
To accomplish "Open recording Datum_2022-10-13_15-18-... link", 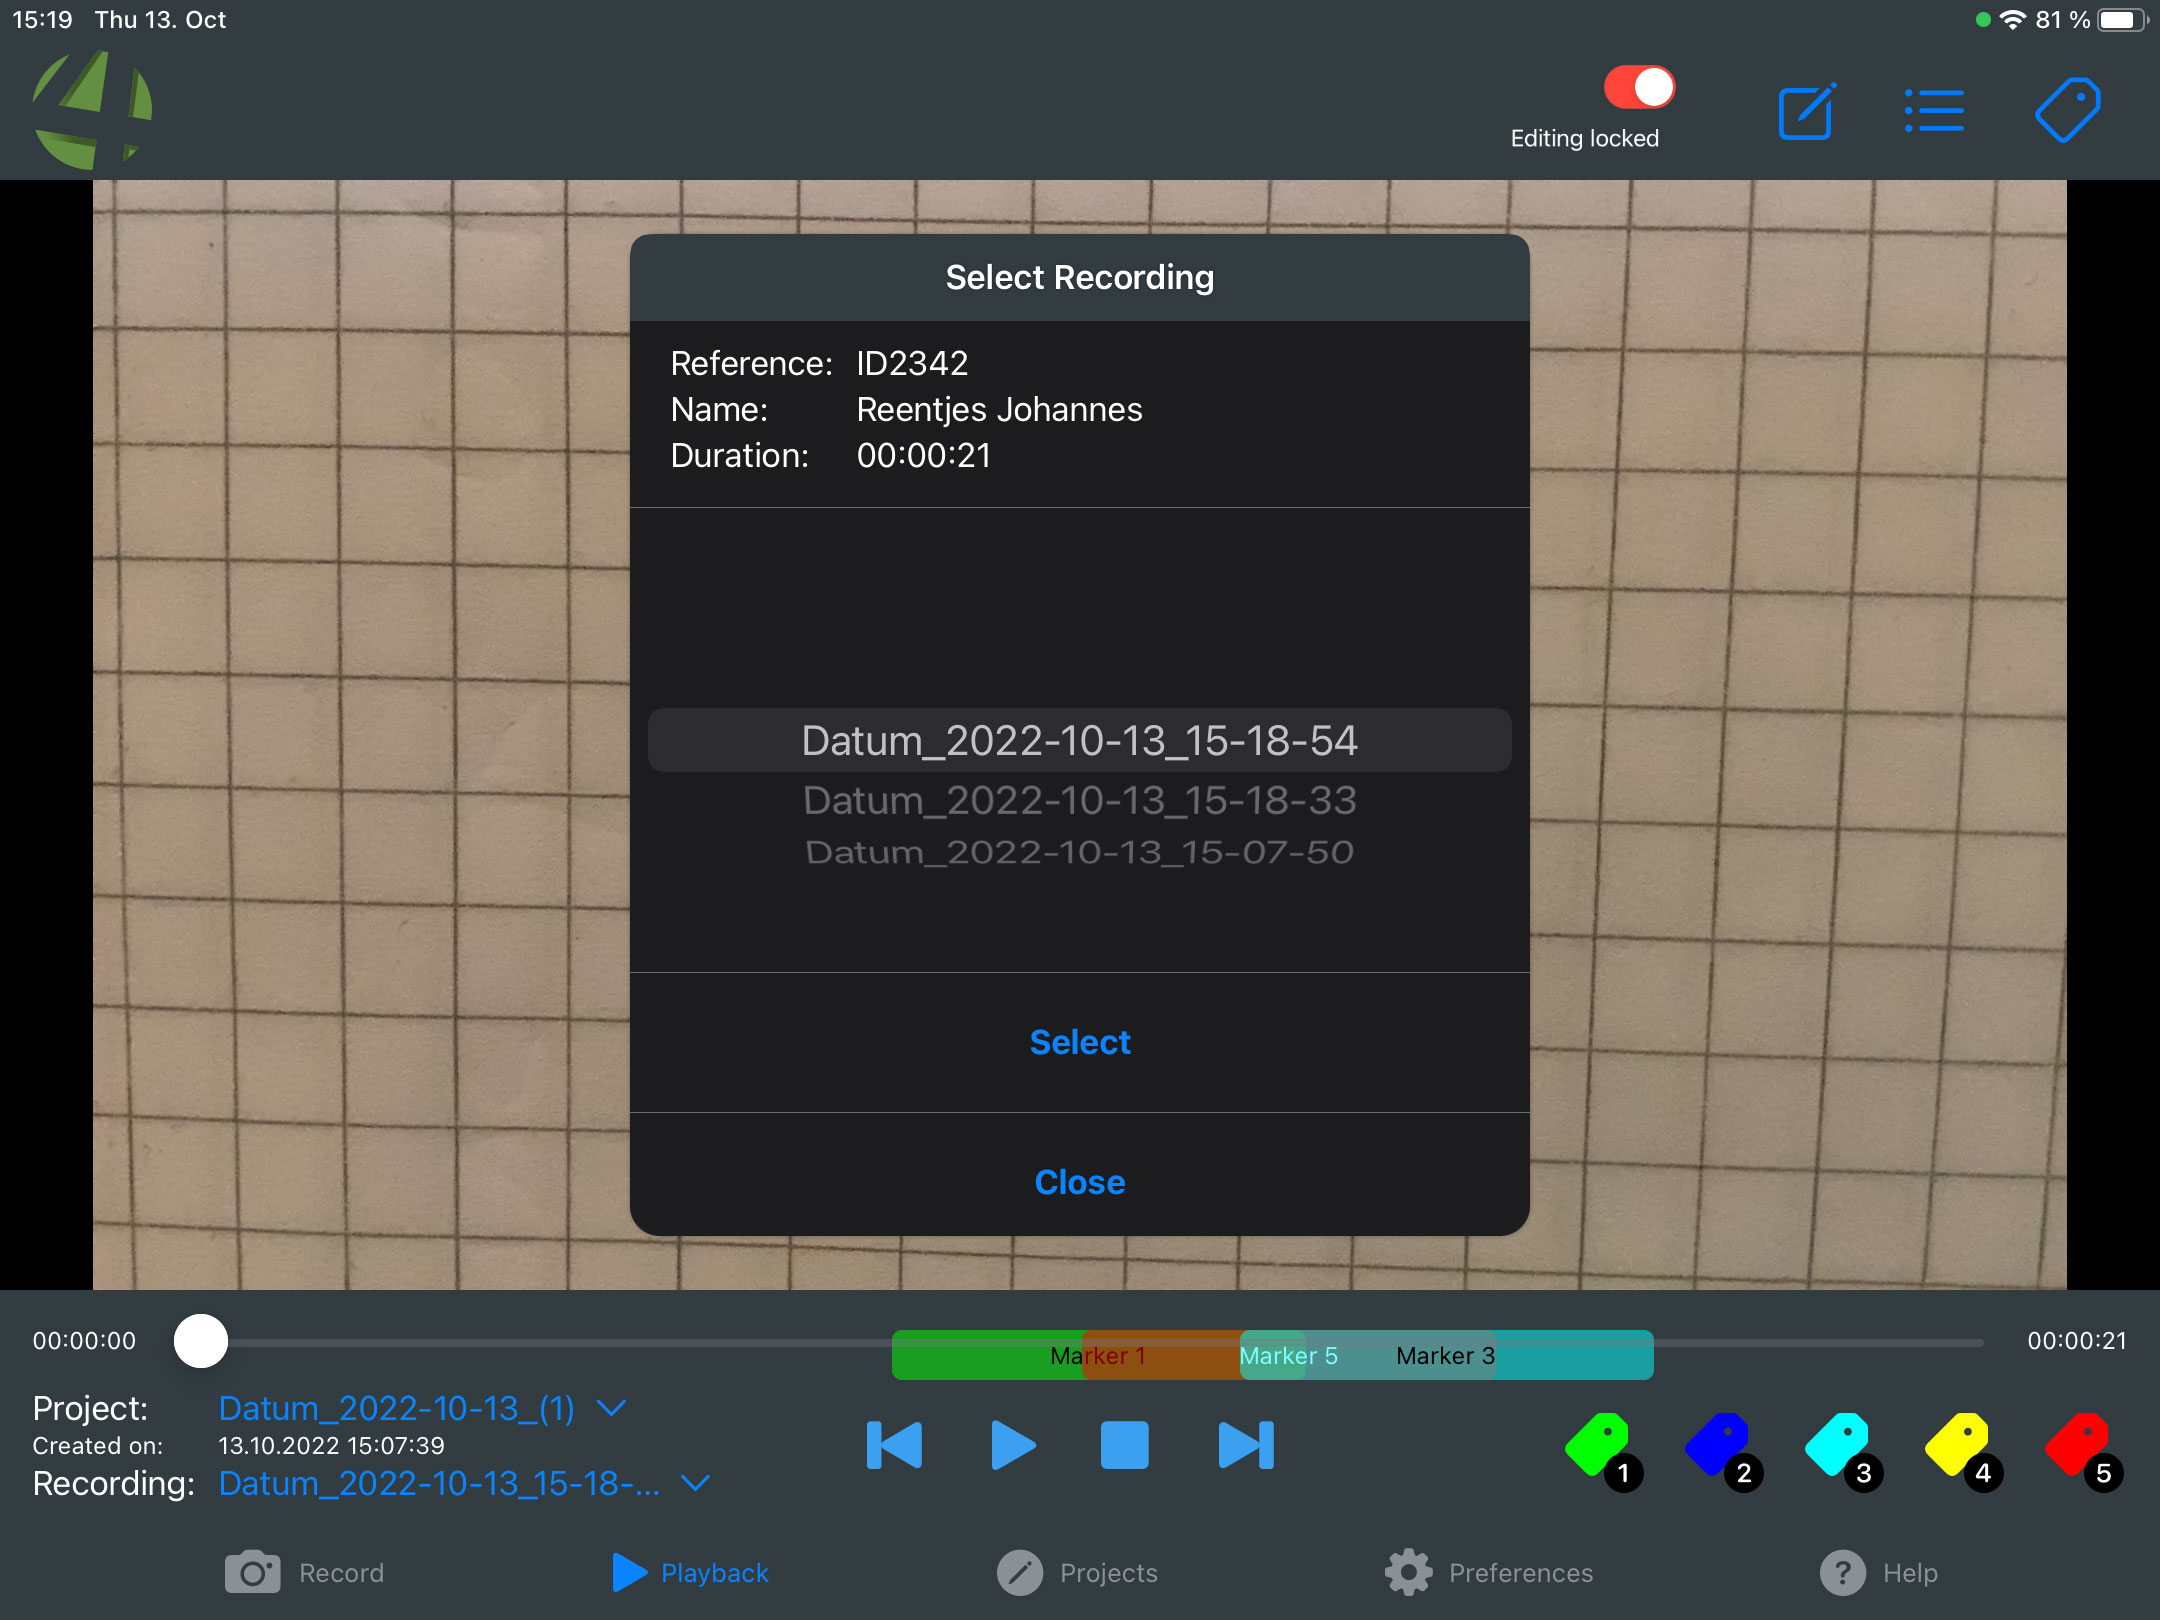I will pyautogui.click(x=439, y=1483).
